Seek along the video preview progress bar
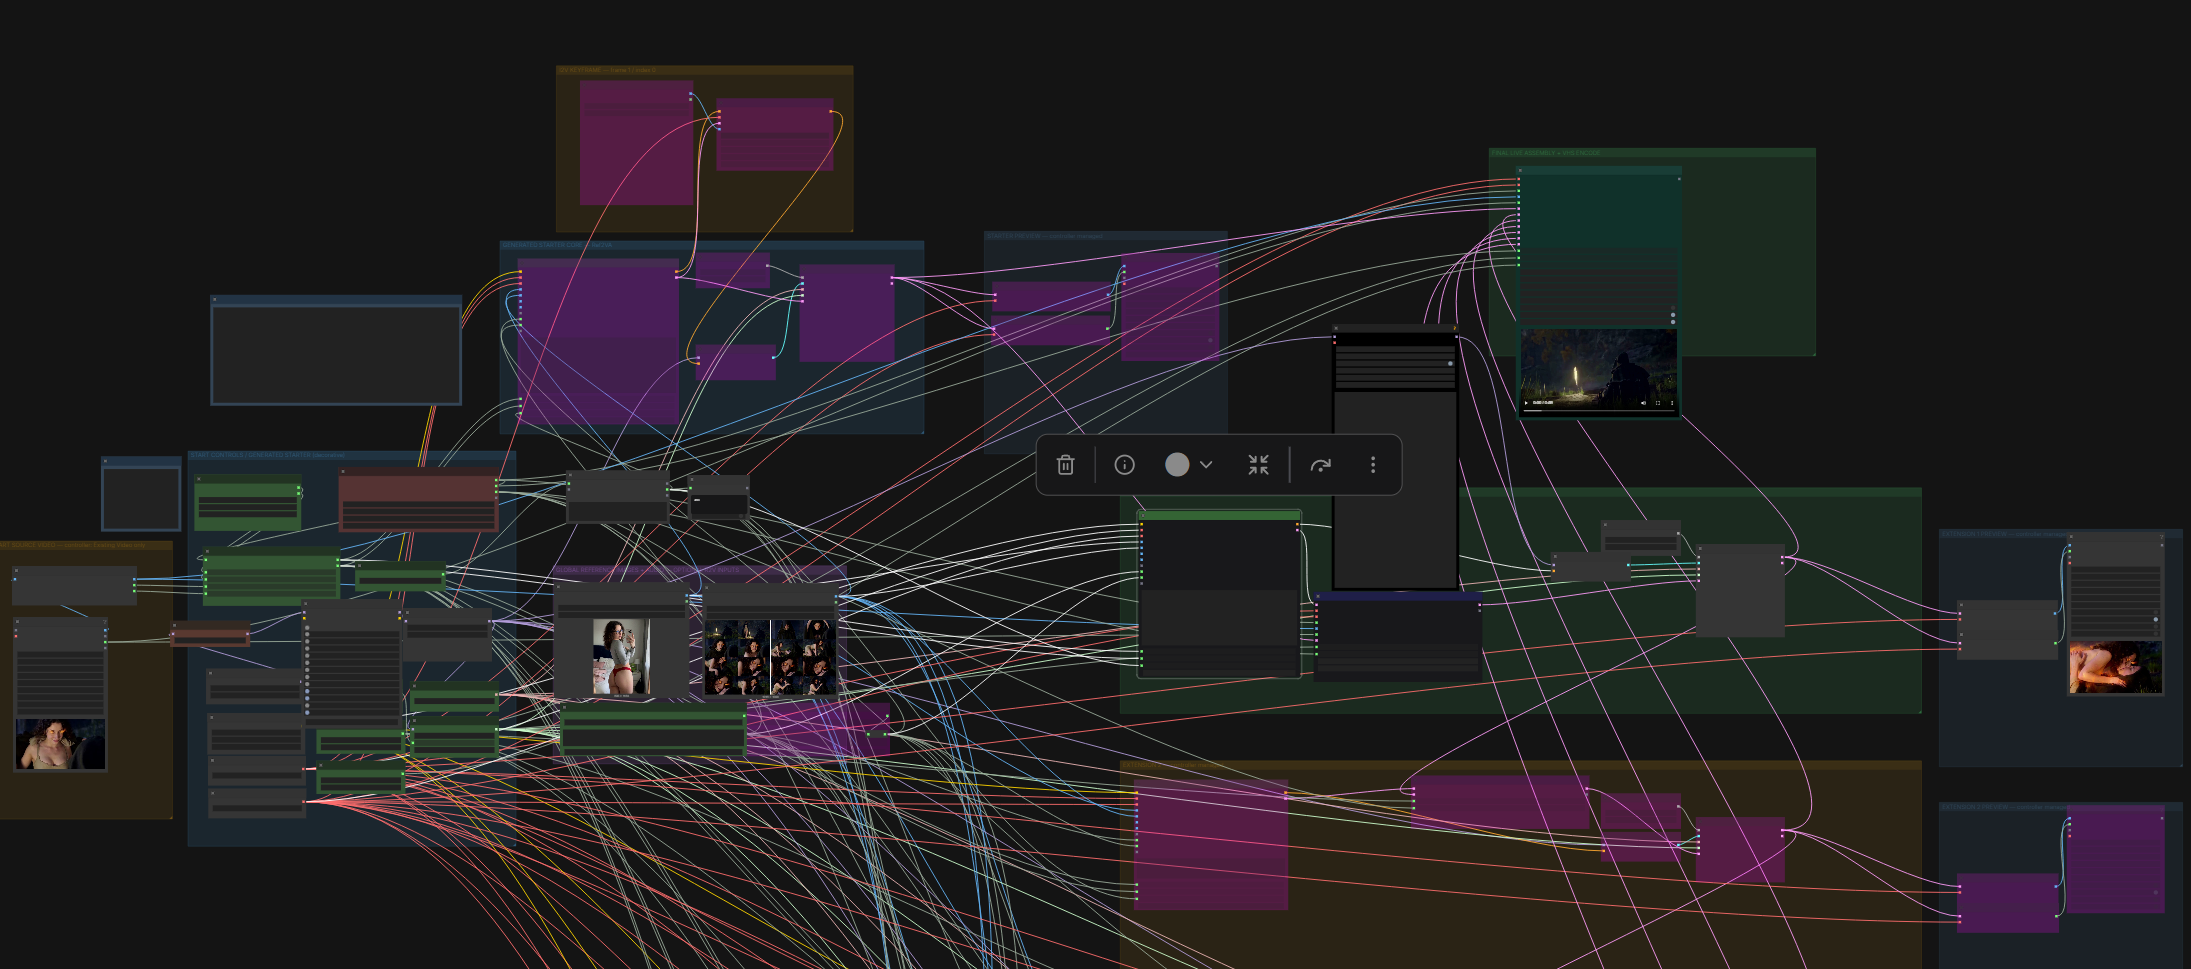Screen dimensions: 2191x969 tap(1598, 409)
